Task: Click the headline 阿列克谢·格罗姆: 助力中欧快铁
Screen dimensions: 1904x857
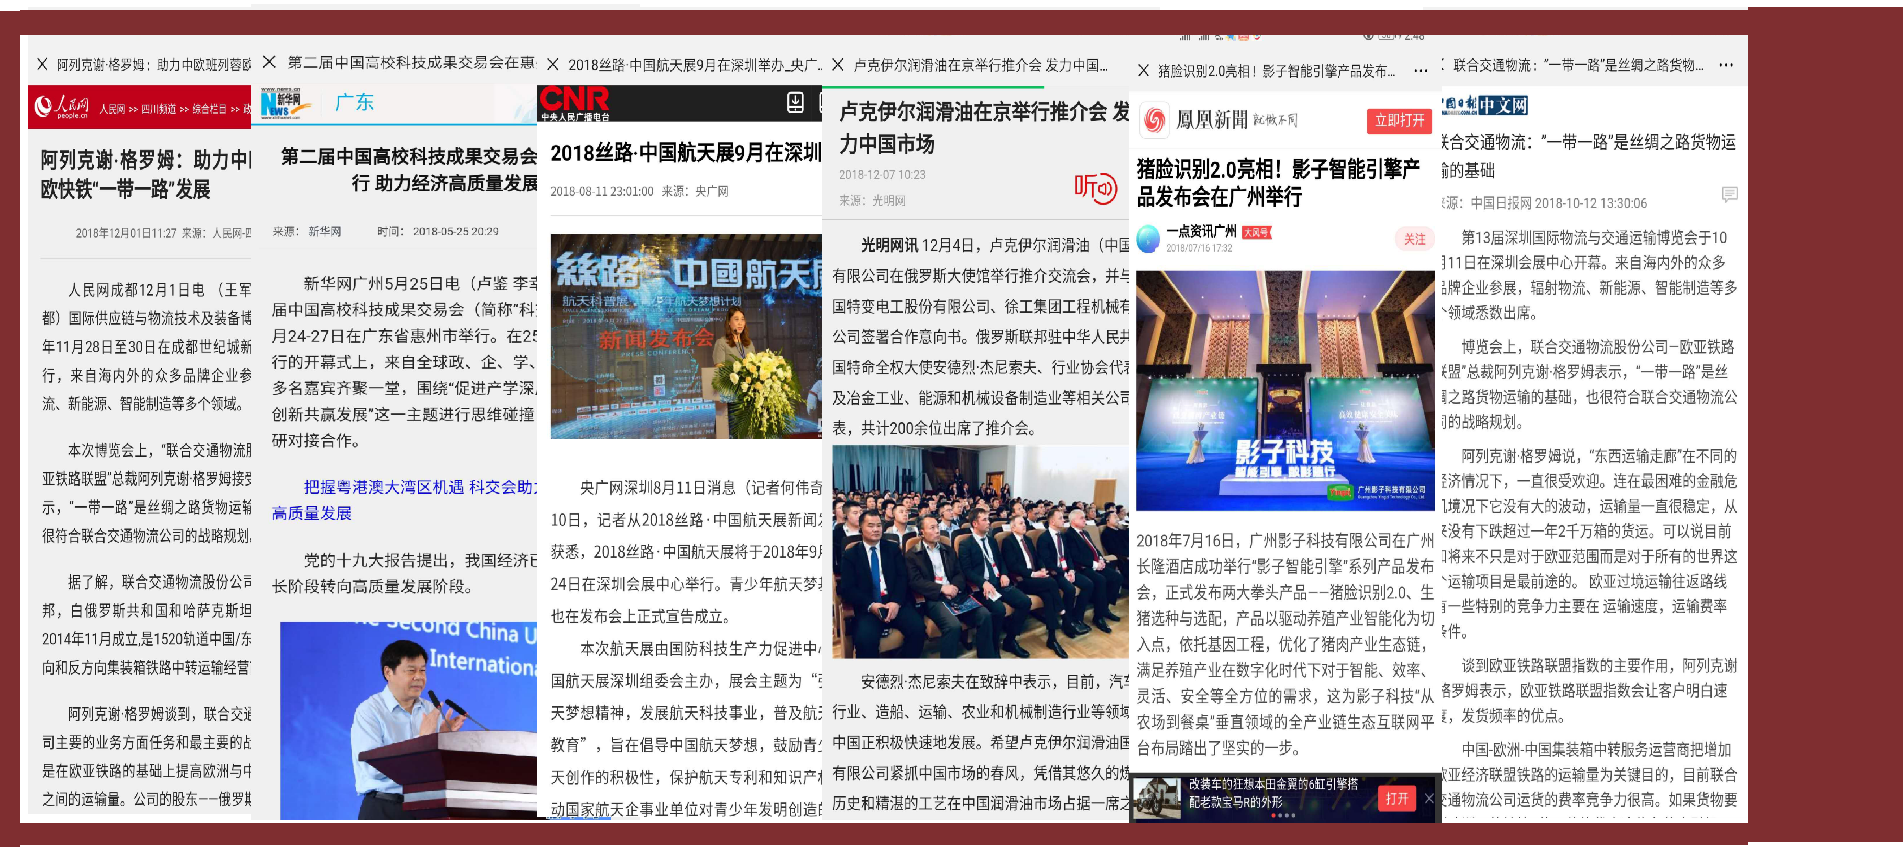Action: pyautogui.click(x=145, y=174)
